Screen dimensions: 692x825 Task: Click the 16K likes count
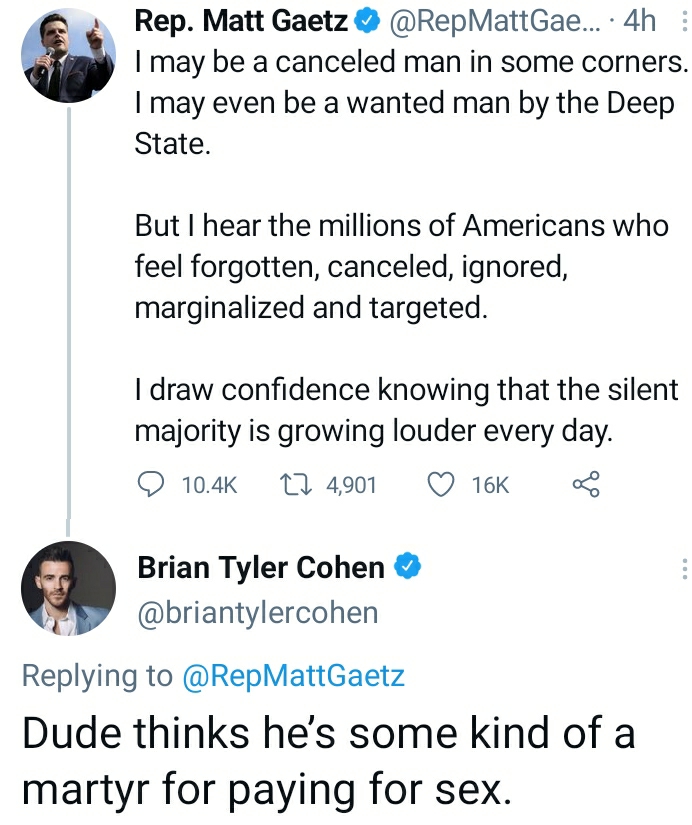(490, 485)
